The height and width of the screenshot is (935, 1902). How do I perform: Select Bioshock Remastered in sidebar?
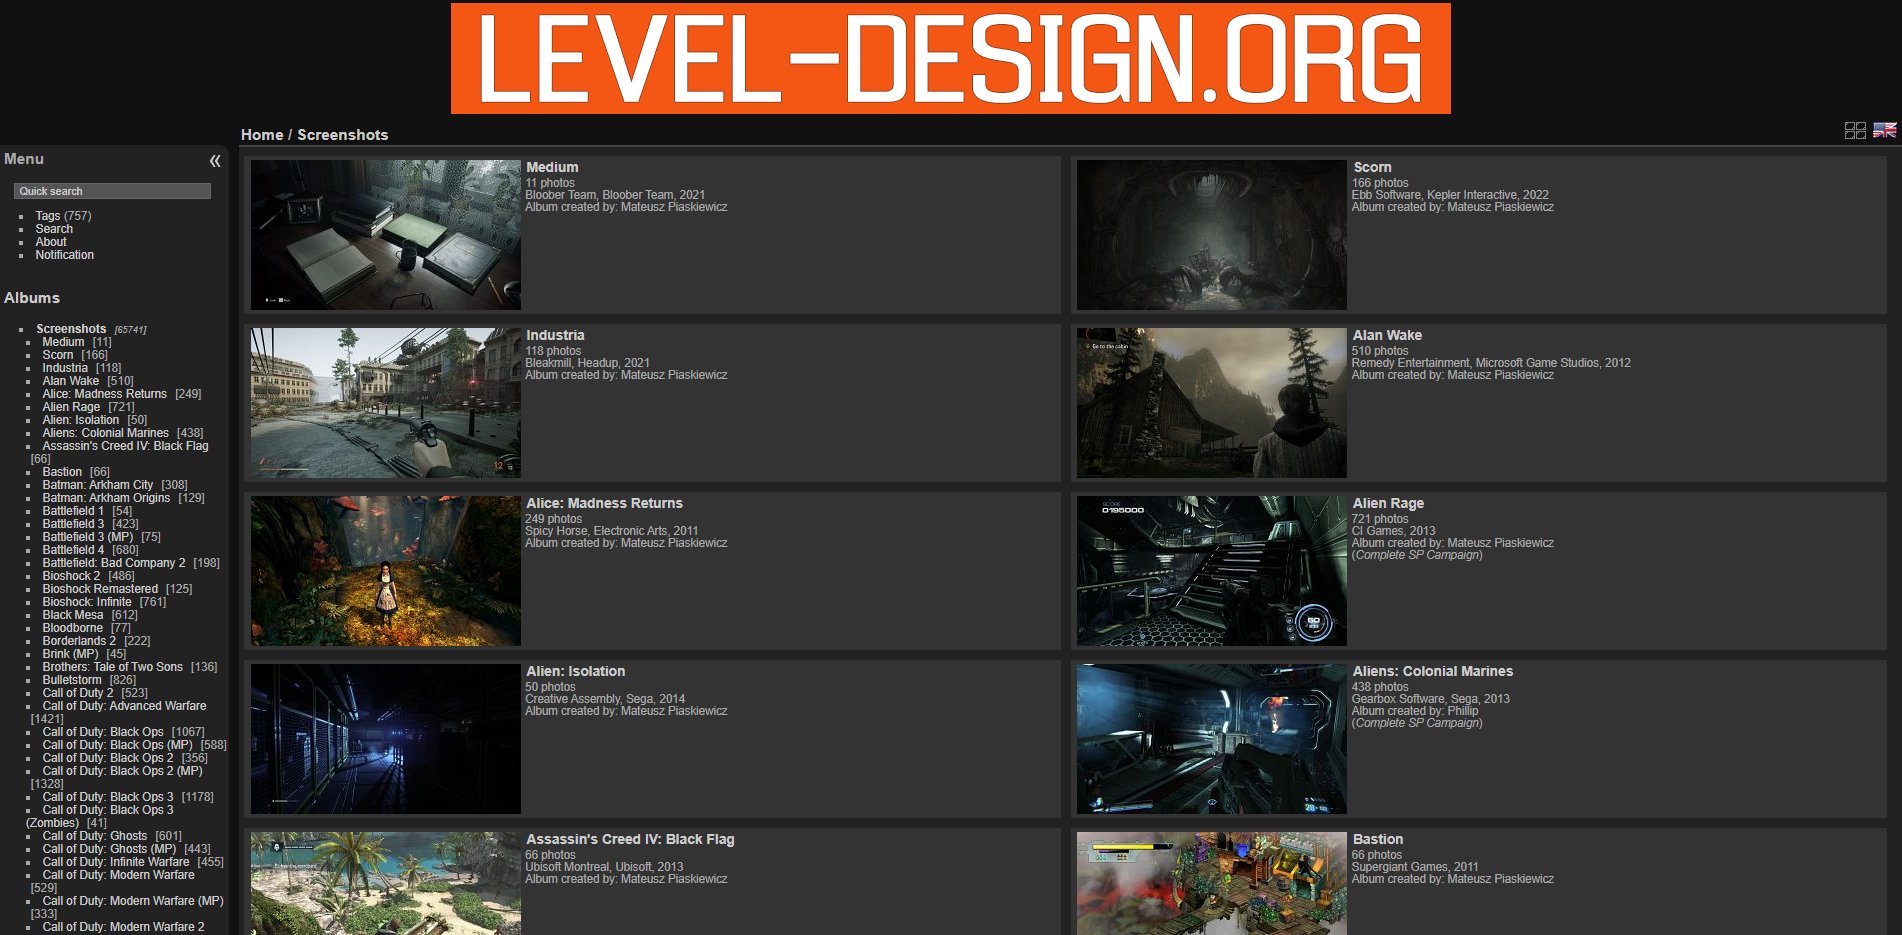coord(100,589)
